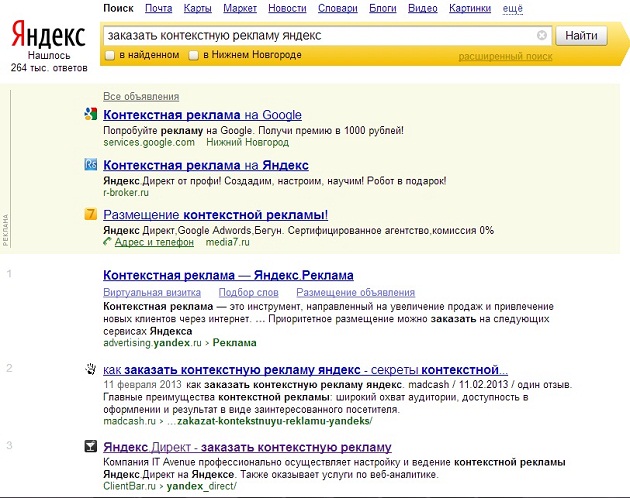Viewport: 630px width, 498px height.
Task: Click the Google favicon beside the first ad
Action: point(90,114)
